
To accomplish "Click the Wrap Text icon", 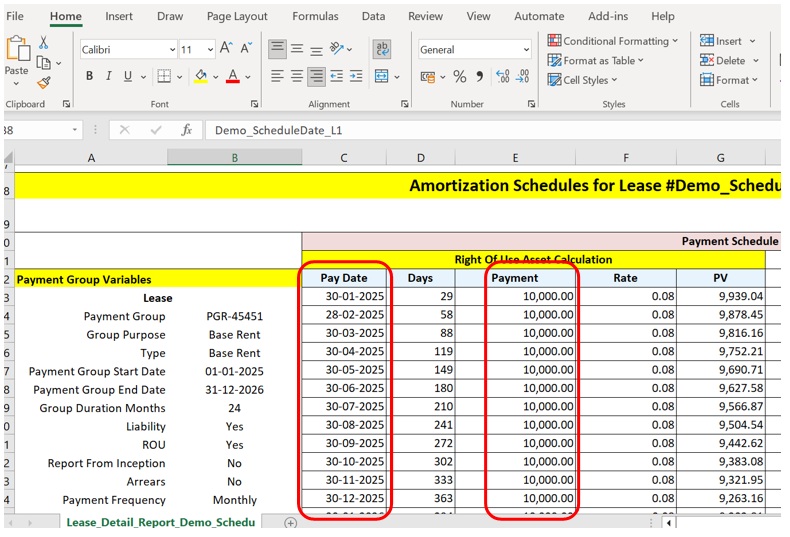I will tap(382, 49).
